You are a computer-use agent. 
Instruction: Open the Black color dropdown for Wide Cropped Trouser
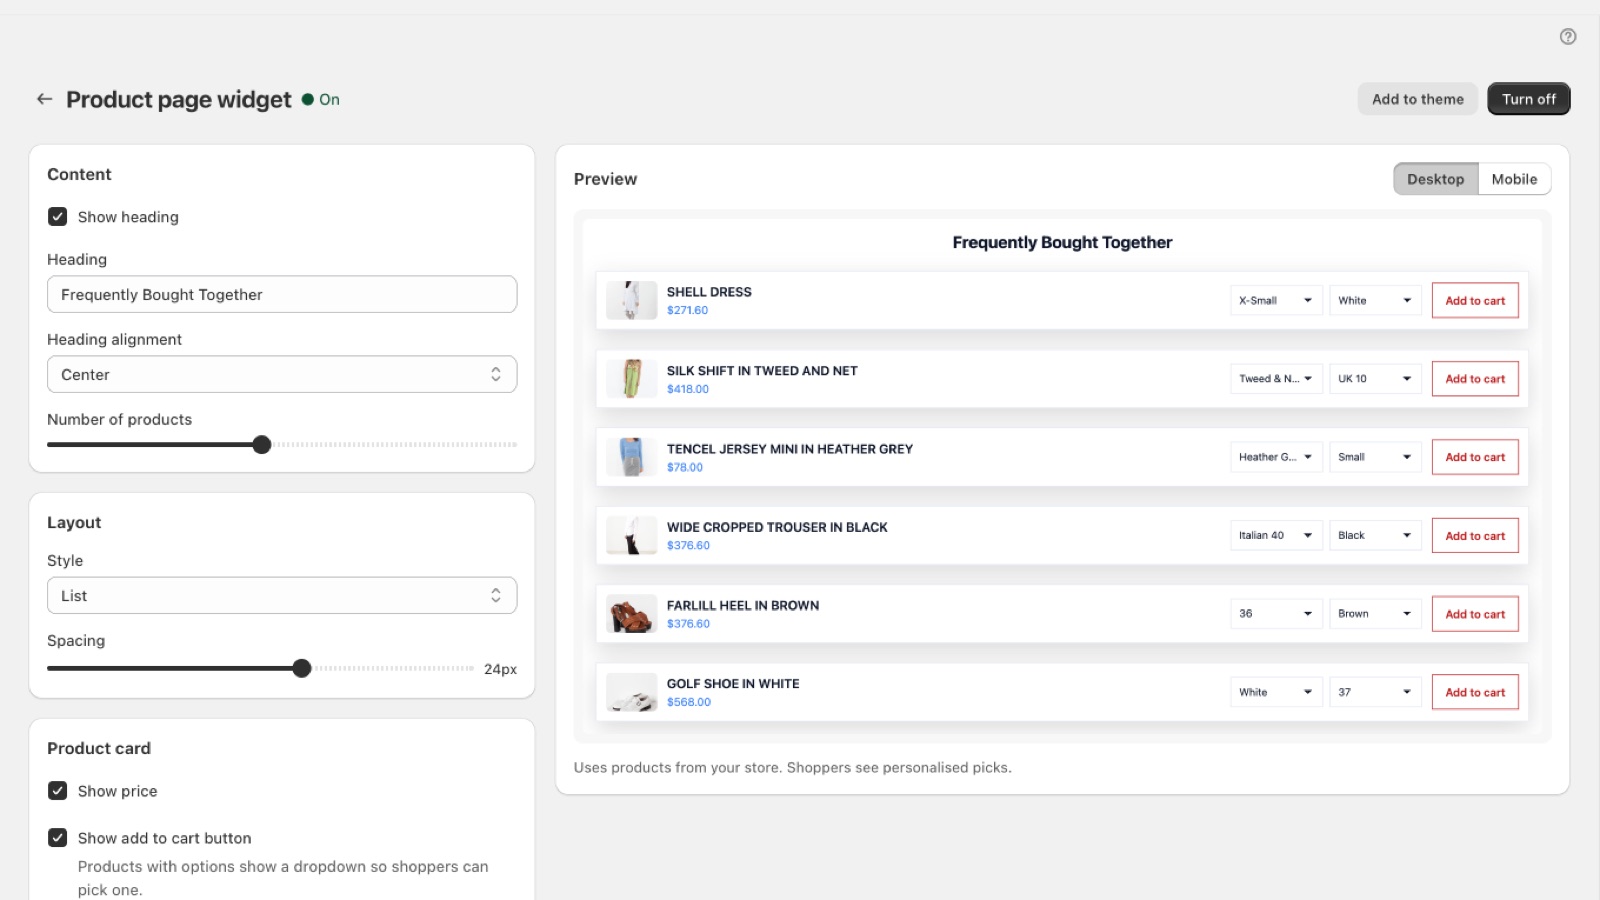[1375, 535]
